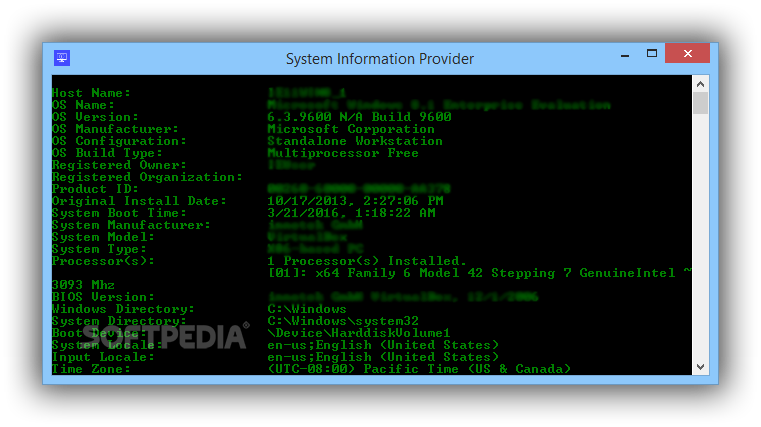Select the 'OS Name:' label
Image resolution: width=761 pixels, height=427 pixels.
(x=83, y=105)
